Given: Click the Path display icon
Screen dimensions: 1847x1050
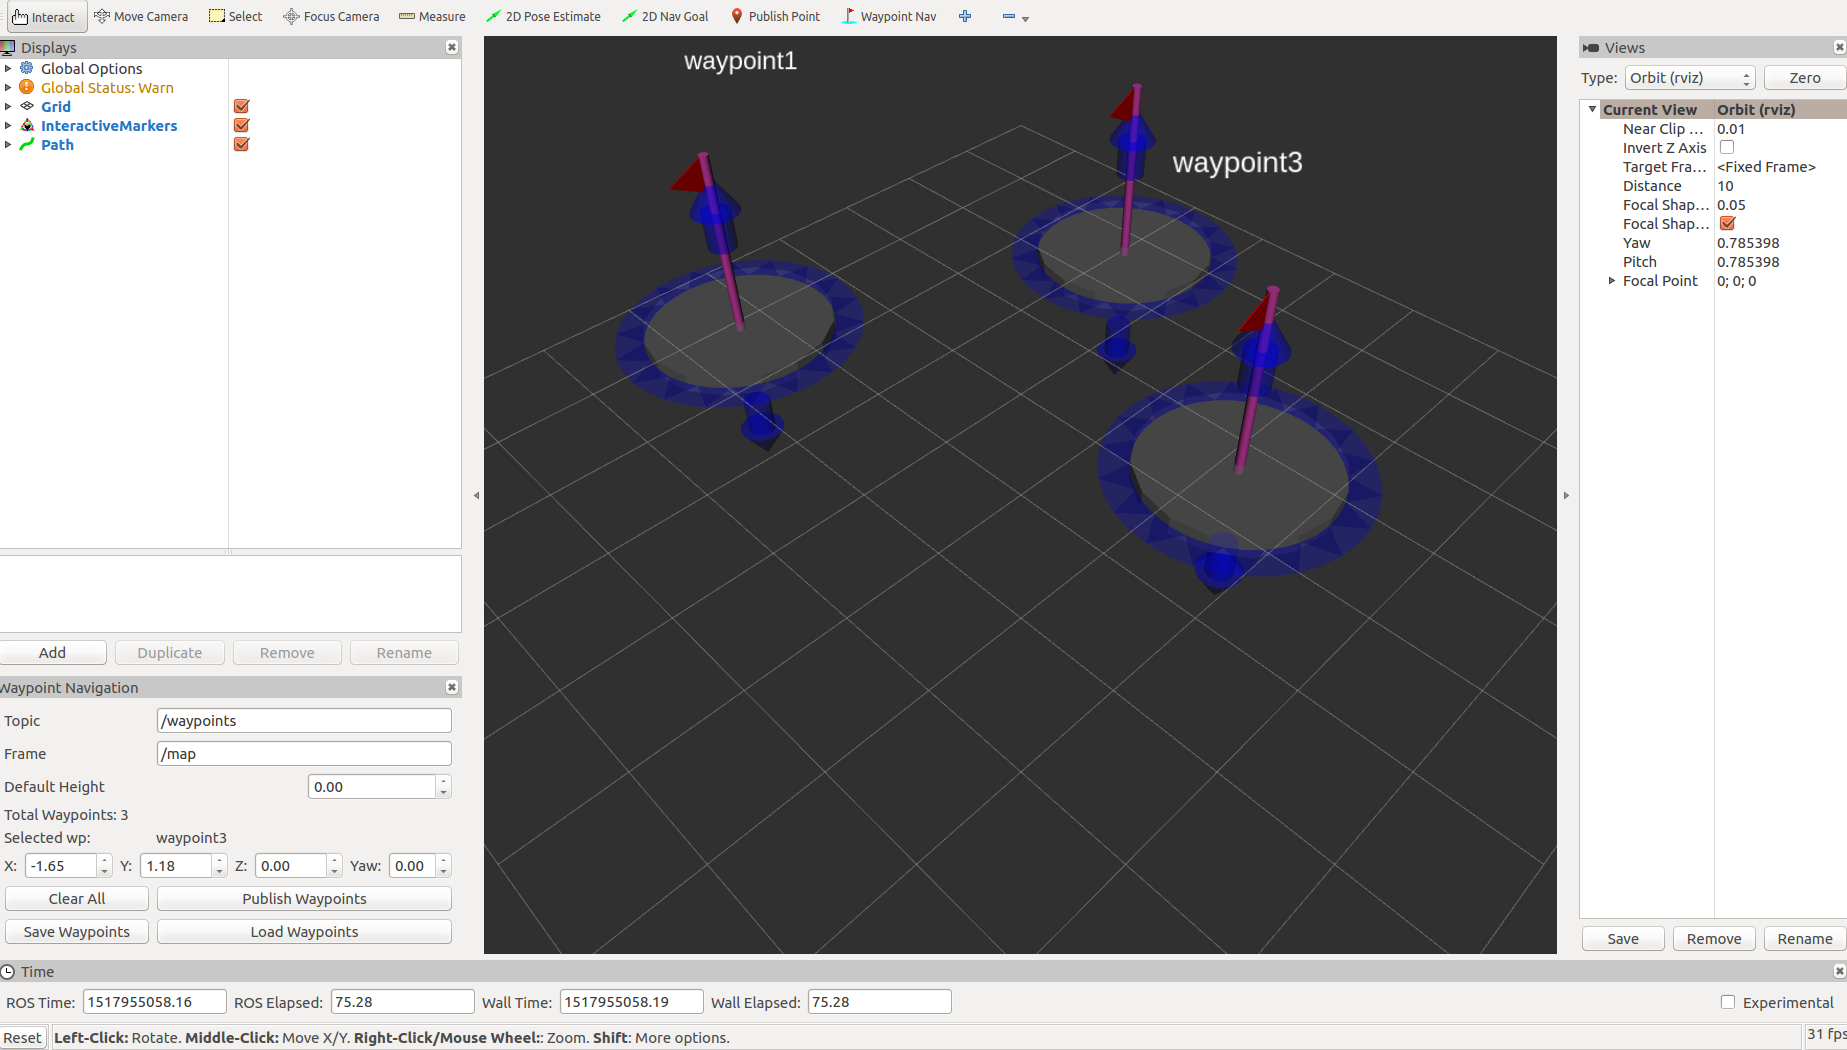Looking at the screenshot, I should point(27,144).
